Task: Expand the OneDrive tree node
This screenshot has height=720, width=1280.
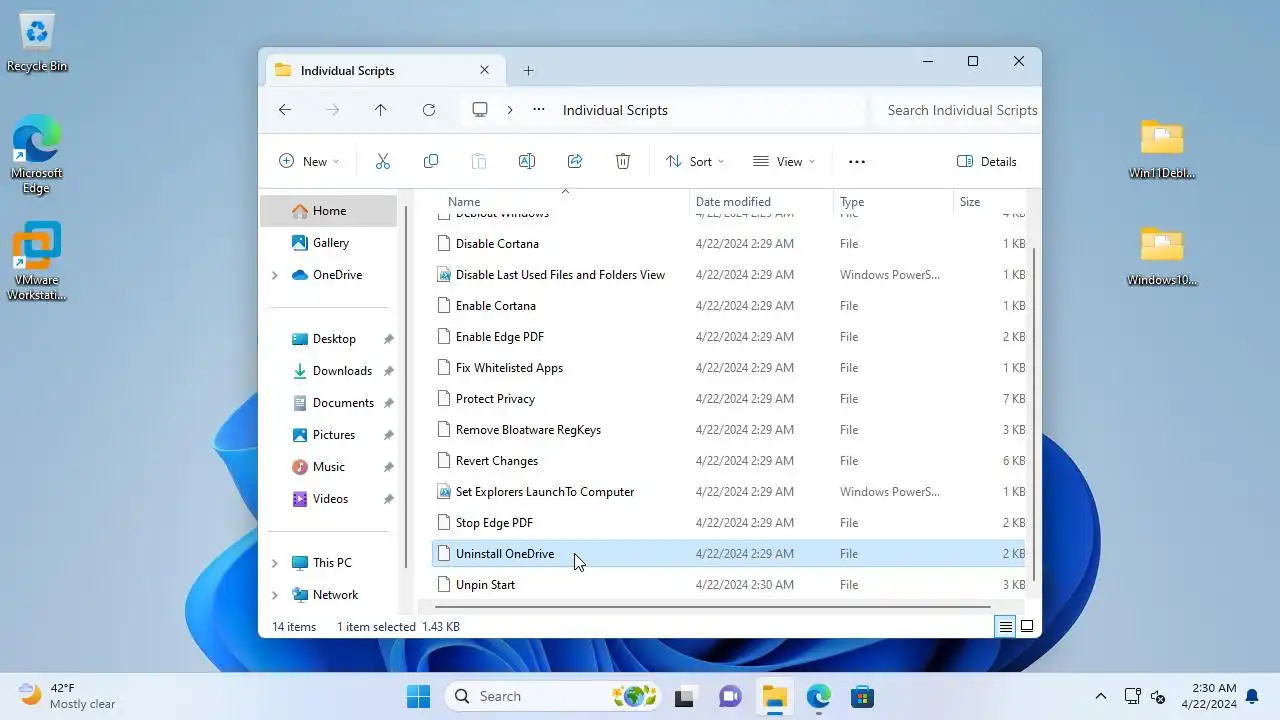Action: click(x=275, y=275)
